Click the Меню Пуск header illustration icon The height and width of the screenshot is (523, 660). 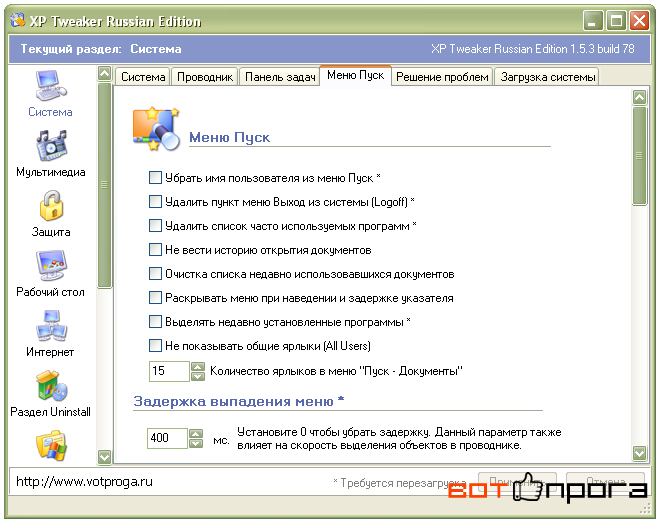coord(156,129)
